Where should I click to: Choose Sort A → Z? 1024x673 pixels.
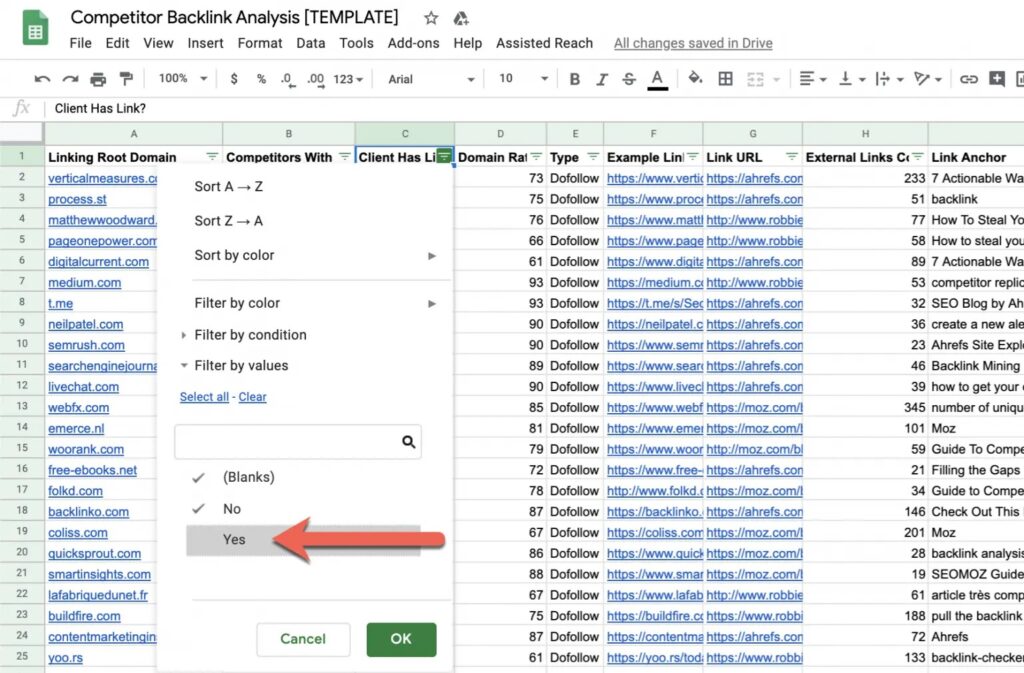(x=229, y=187)
